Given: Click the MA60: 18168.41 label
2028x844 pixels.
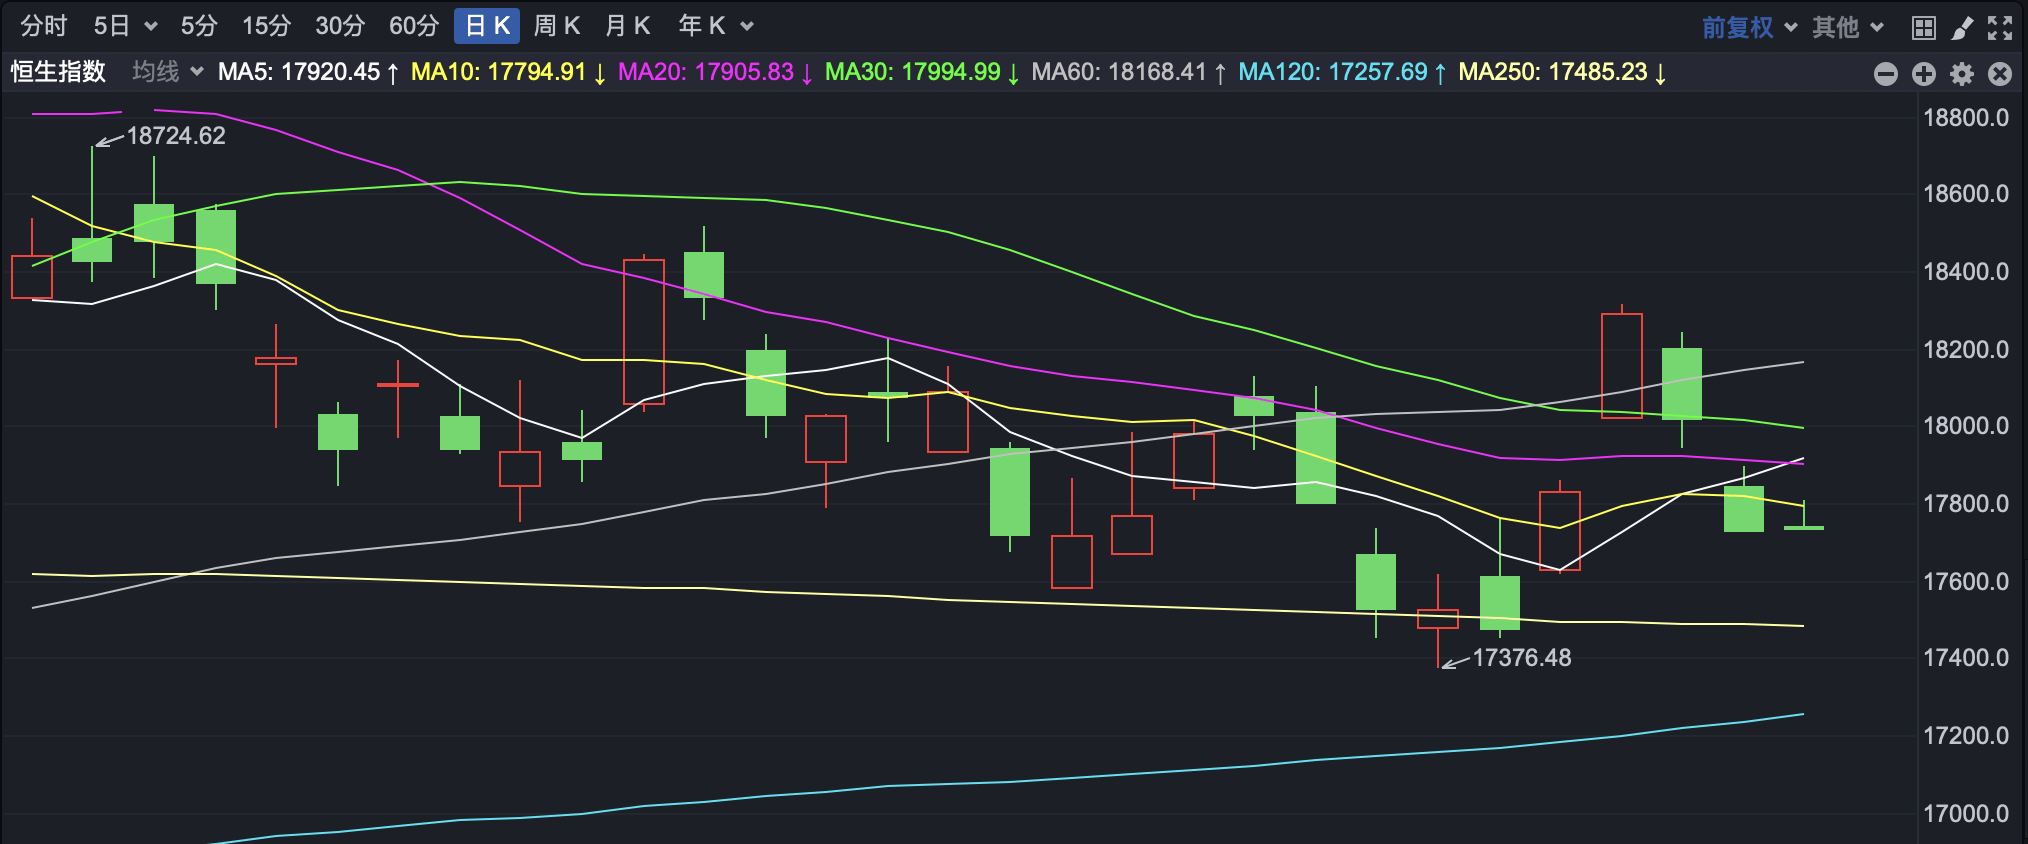Looking at the screenshot, I should (1129, 72).
